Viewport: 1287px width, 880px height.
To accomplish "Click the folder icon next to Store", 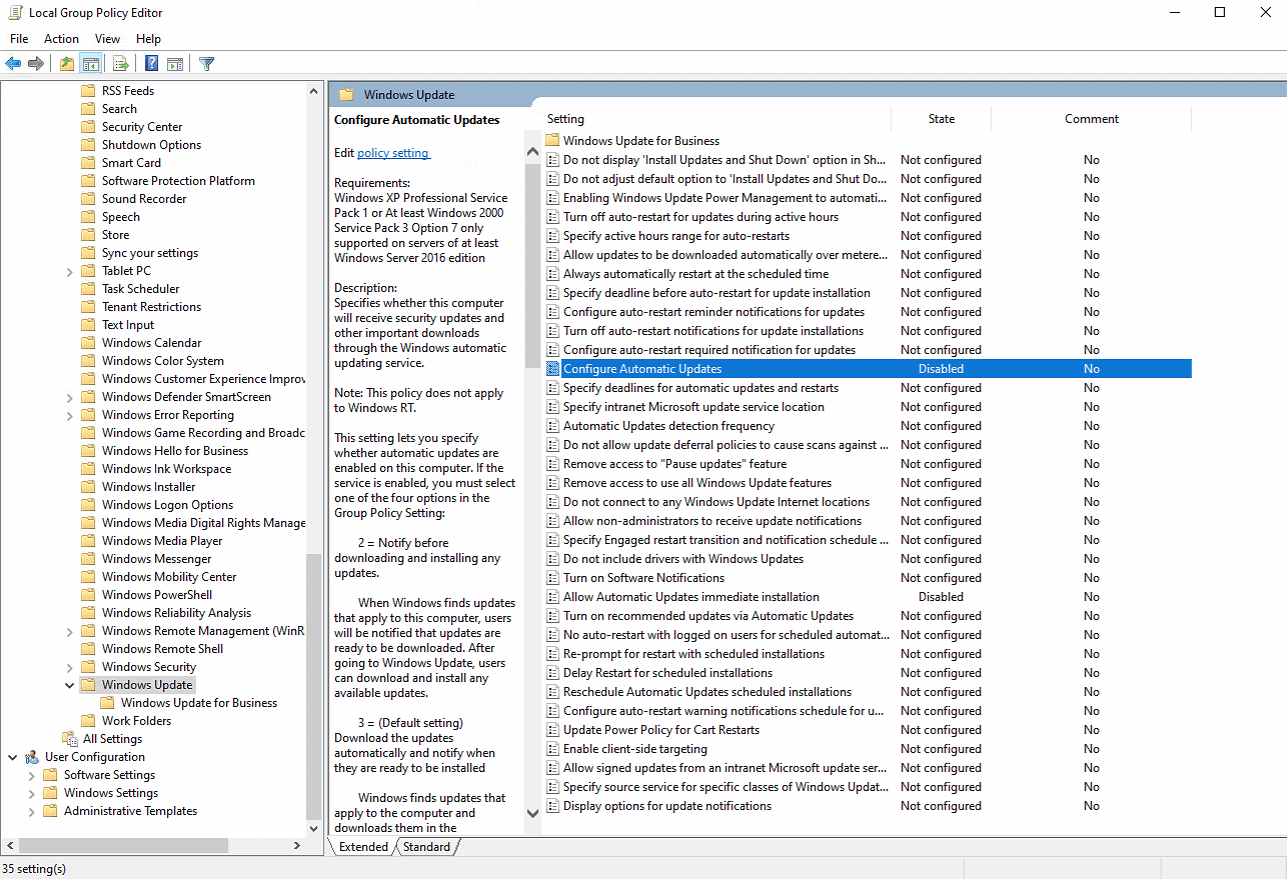I will (88, 235).
